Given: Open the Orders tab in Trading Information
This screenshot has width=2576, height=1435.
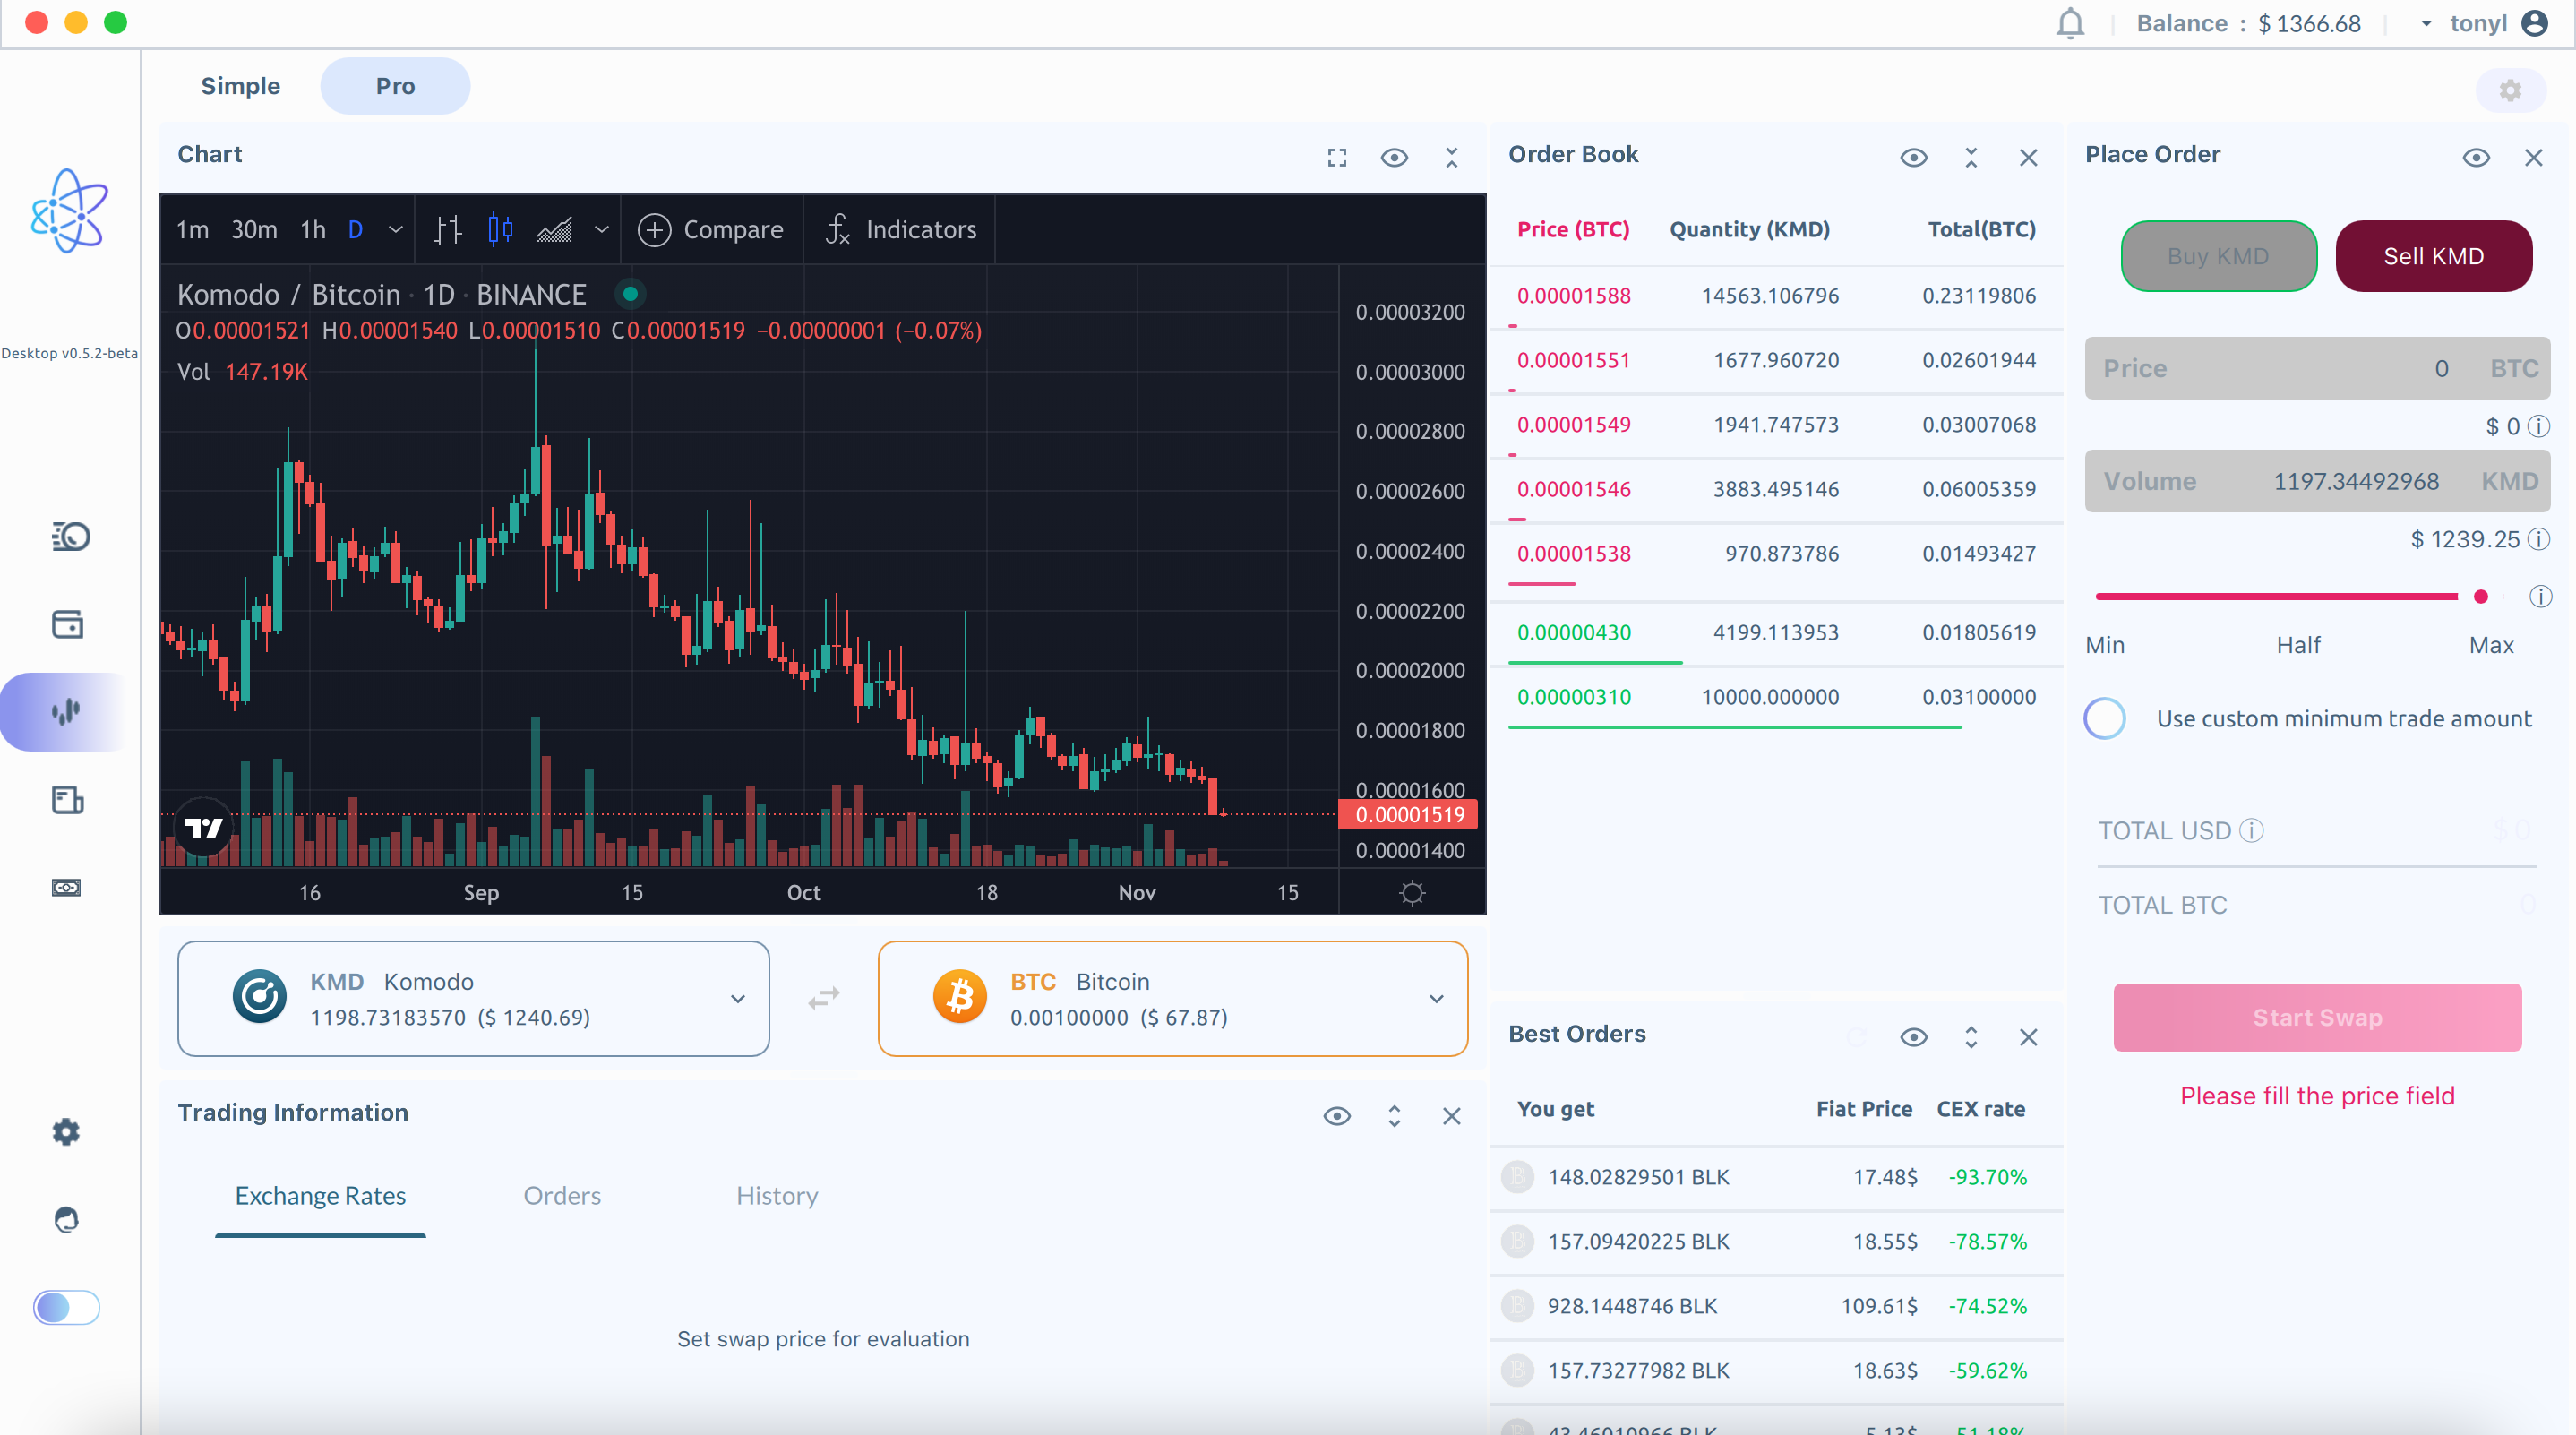Looking at the screenshot, I should point(562,1195).
